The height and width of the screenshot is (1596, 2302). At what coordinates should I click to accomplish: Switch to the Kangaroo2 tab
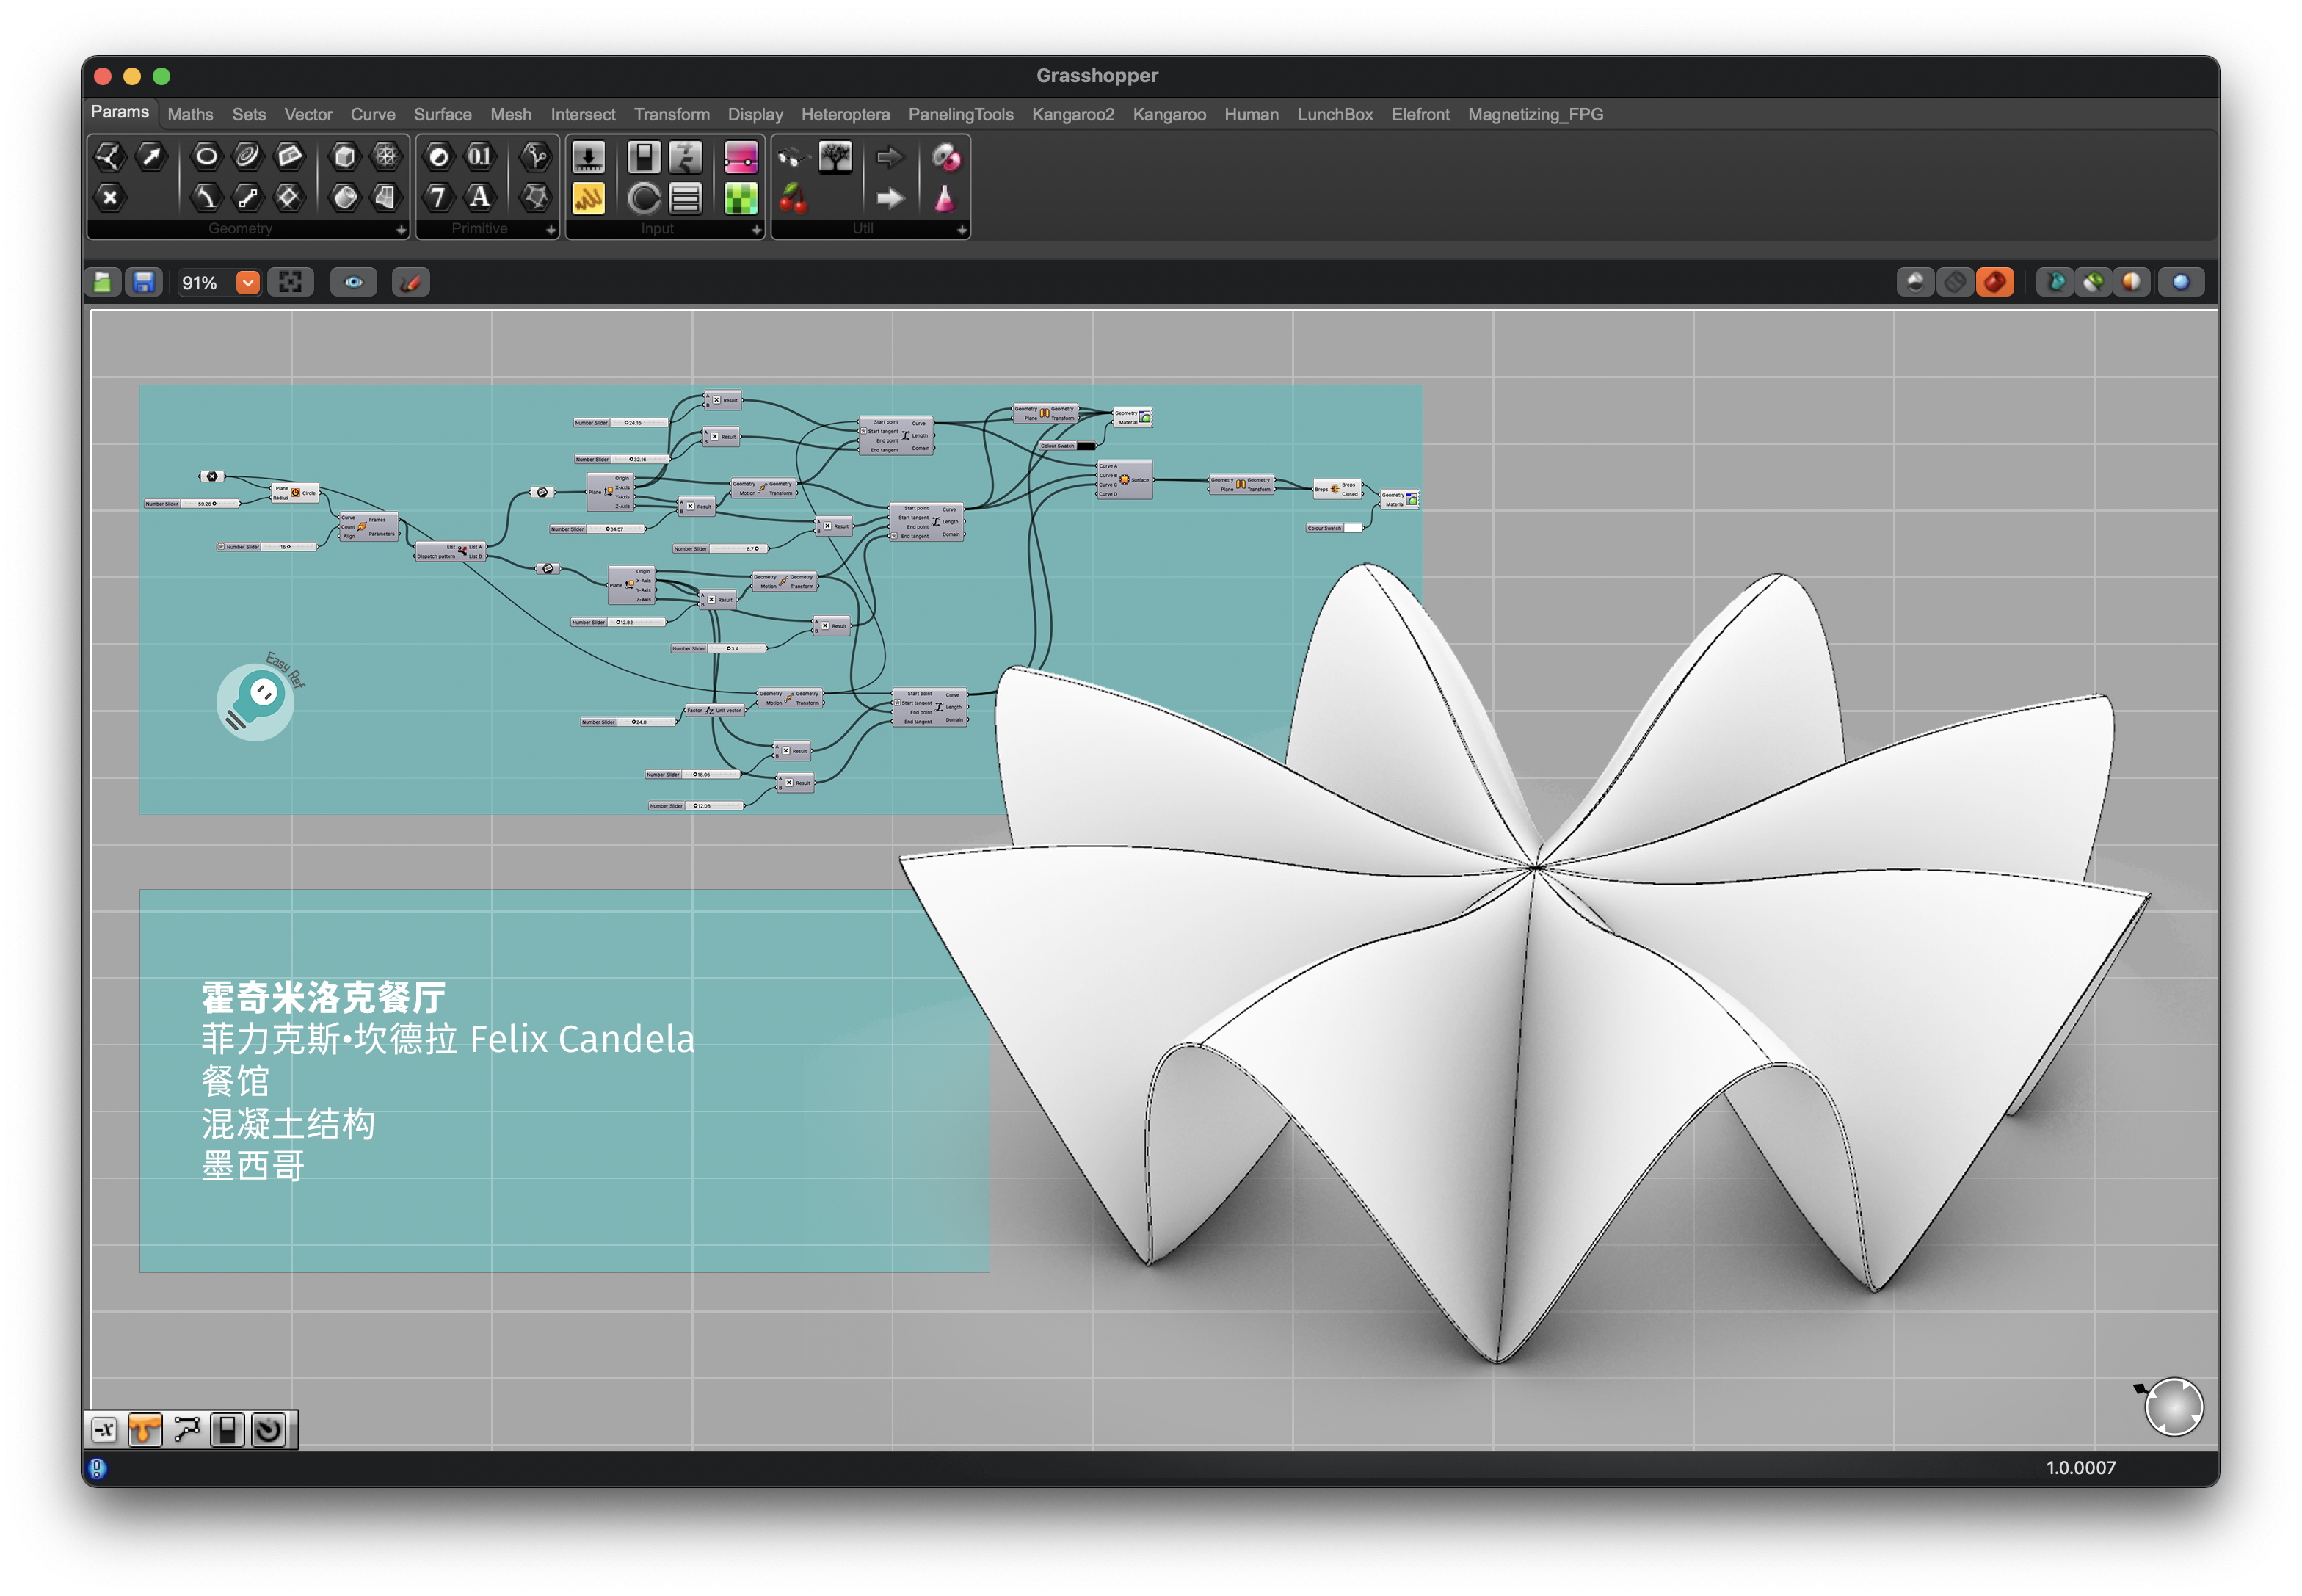click(x=1072, y=115)
